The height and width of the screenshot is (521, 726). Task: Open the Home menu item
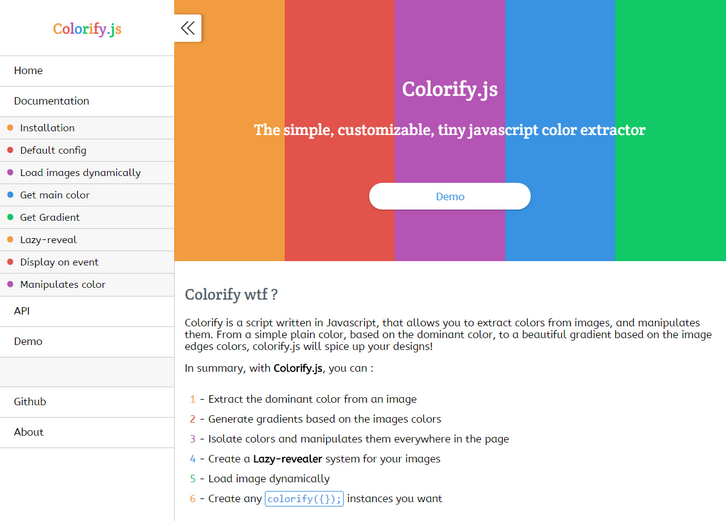coord(28,71)
